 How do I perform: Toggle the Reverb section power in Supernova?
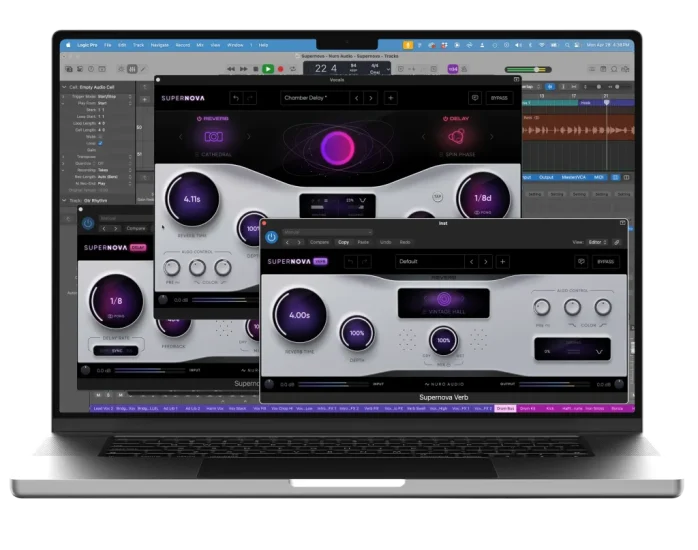[199, 119]
